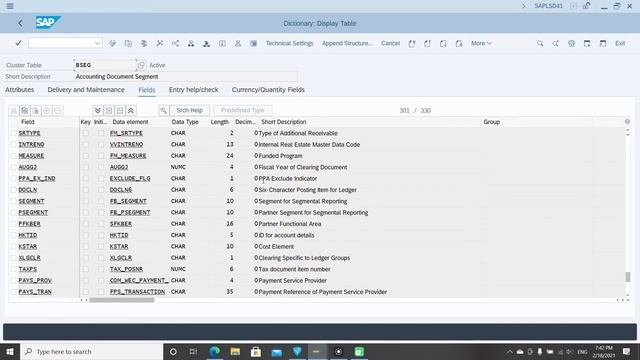Expand all with the double-down chevron
This screenshot has width=640, height=360.
point(97,110)
